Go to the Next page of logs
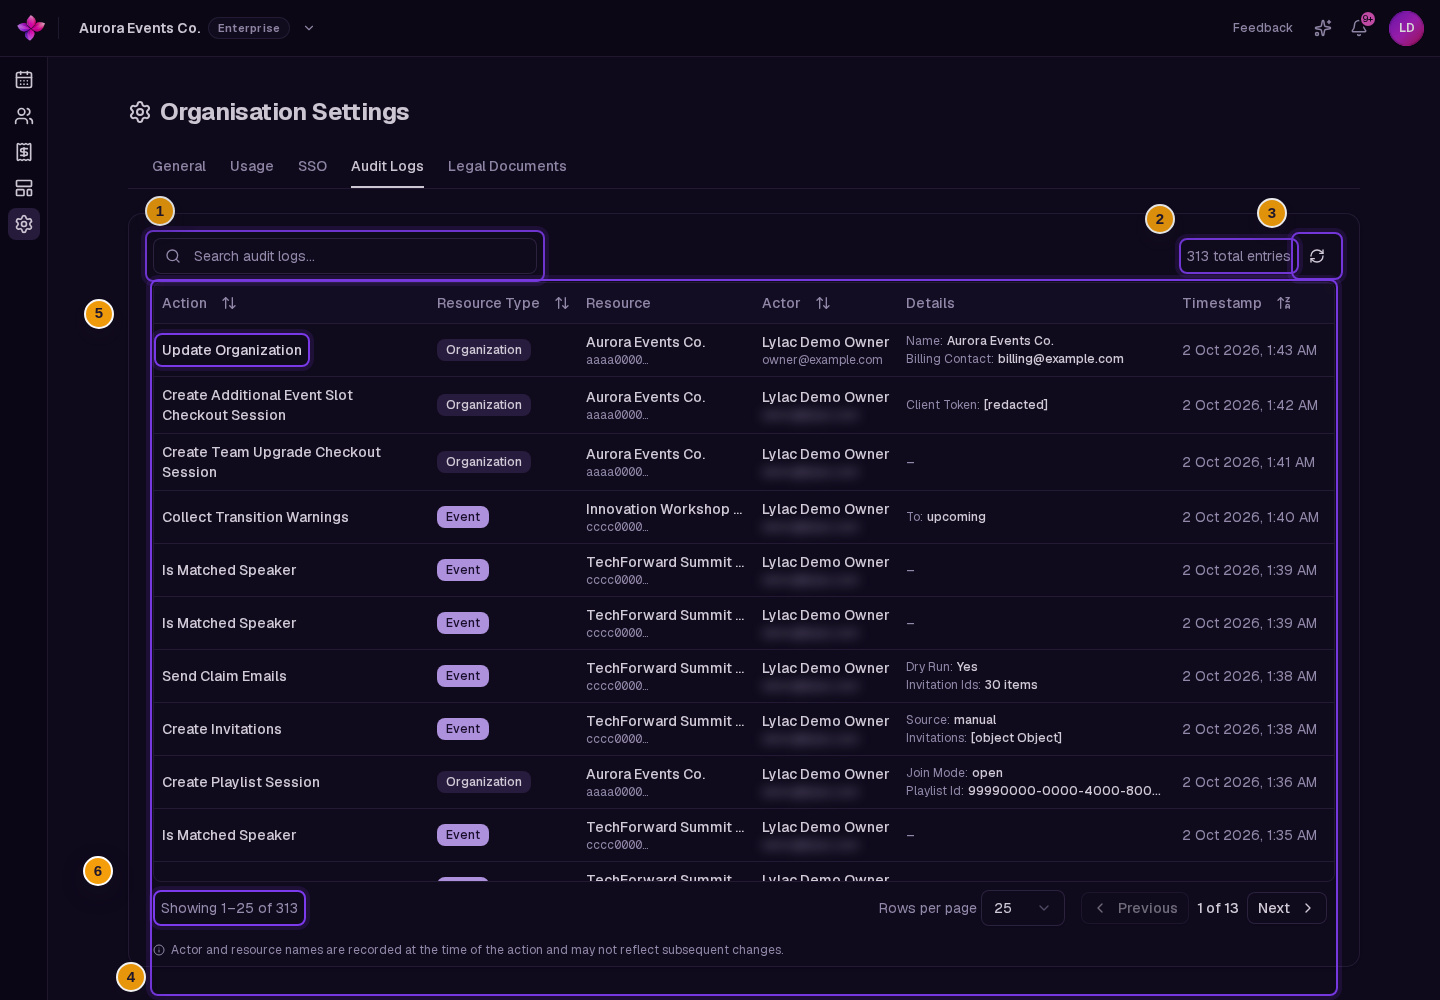Viewport: 1440px width, 1000px height. click(x=1287, y=908)
